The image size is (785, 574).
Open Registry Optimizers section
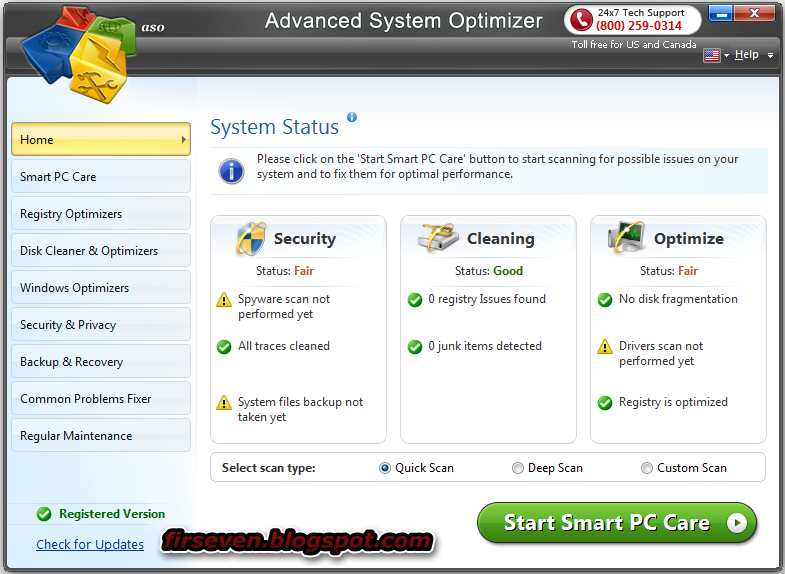[x=101, y=214]
